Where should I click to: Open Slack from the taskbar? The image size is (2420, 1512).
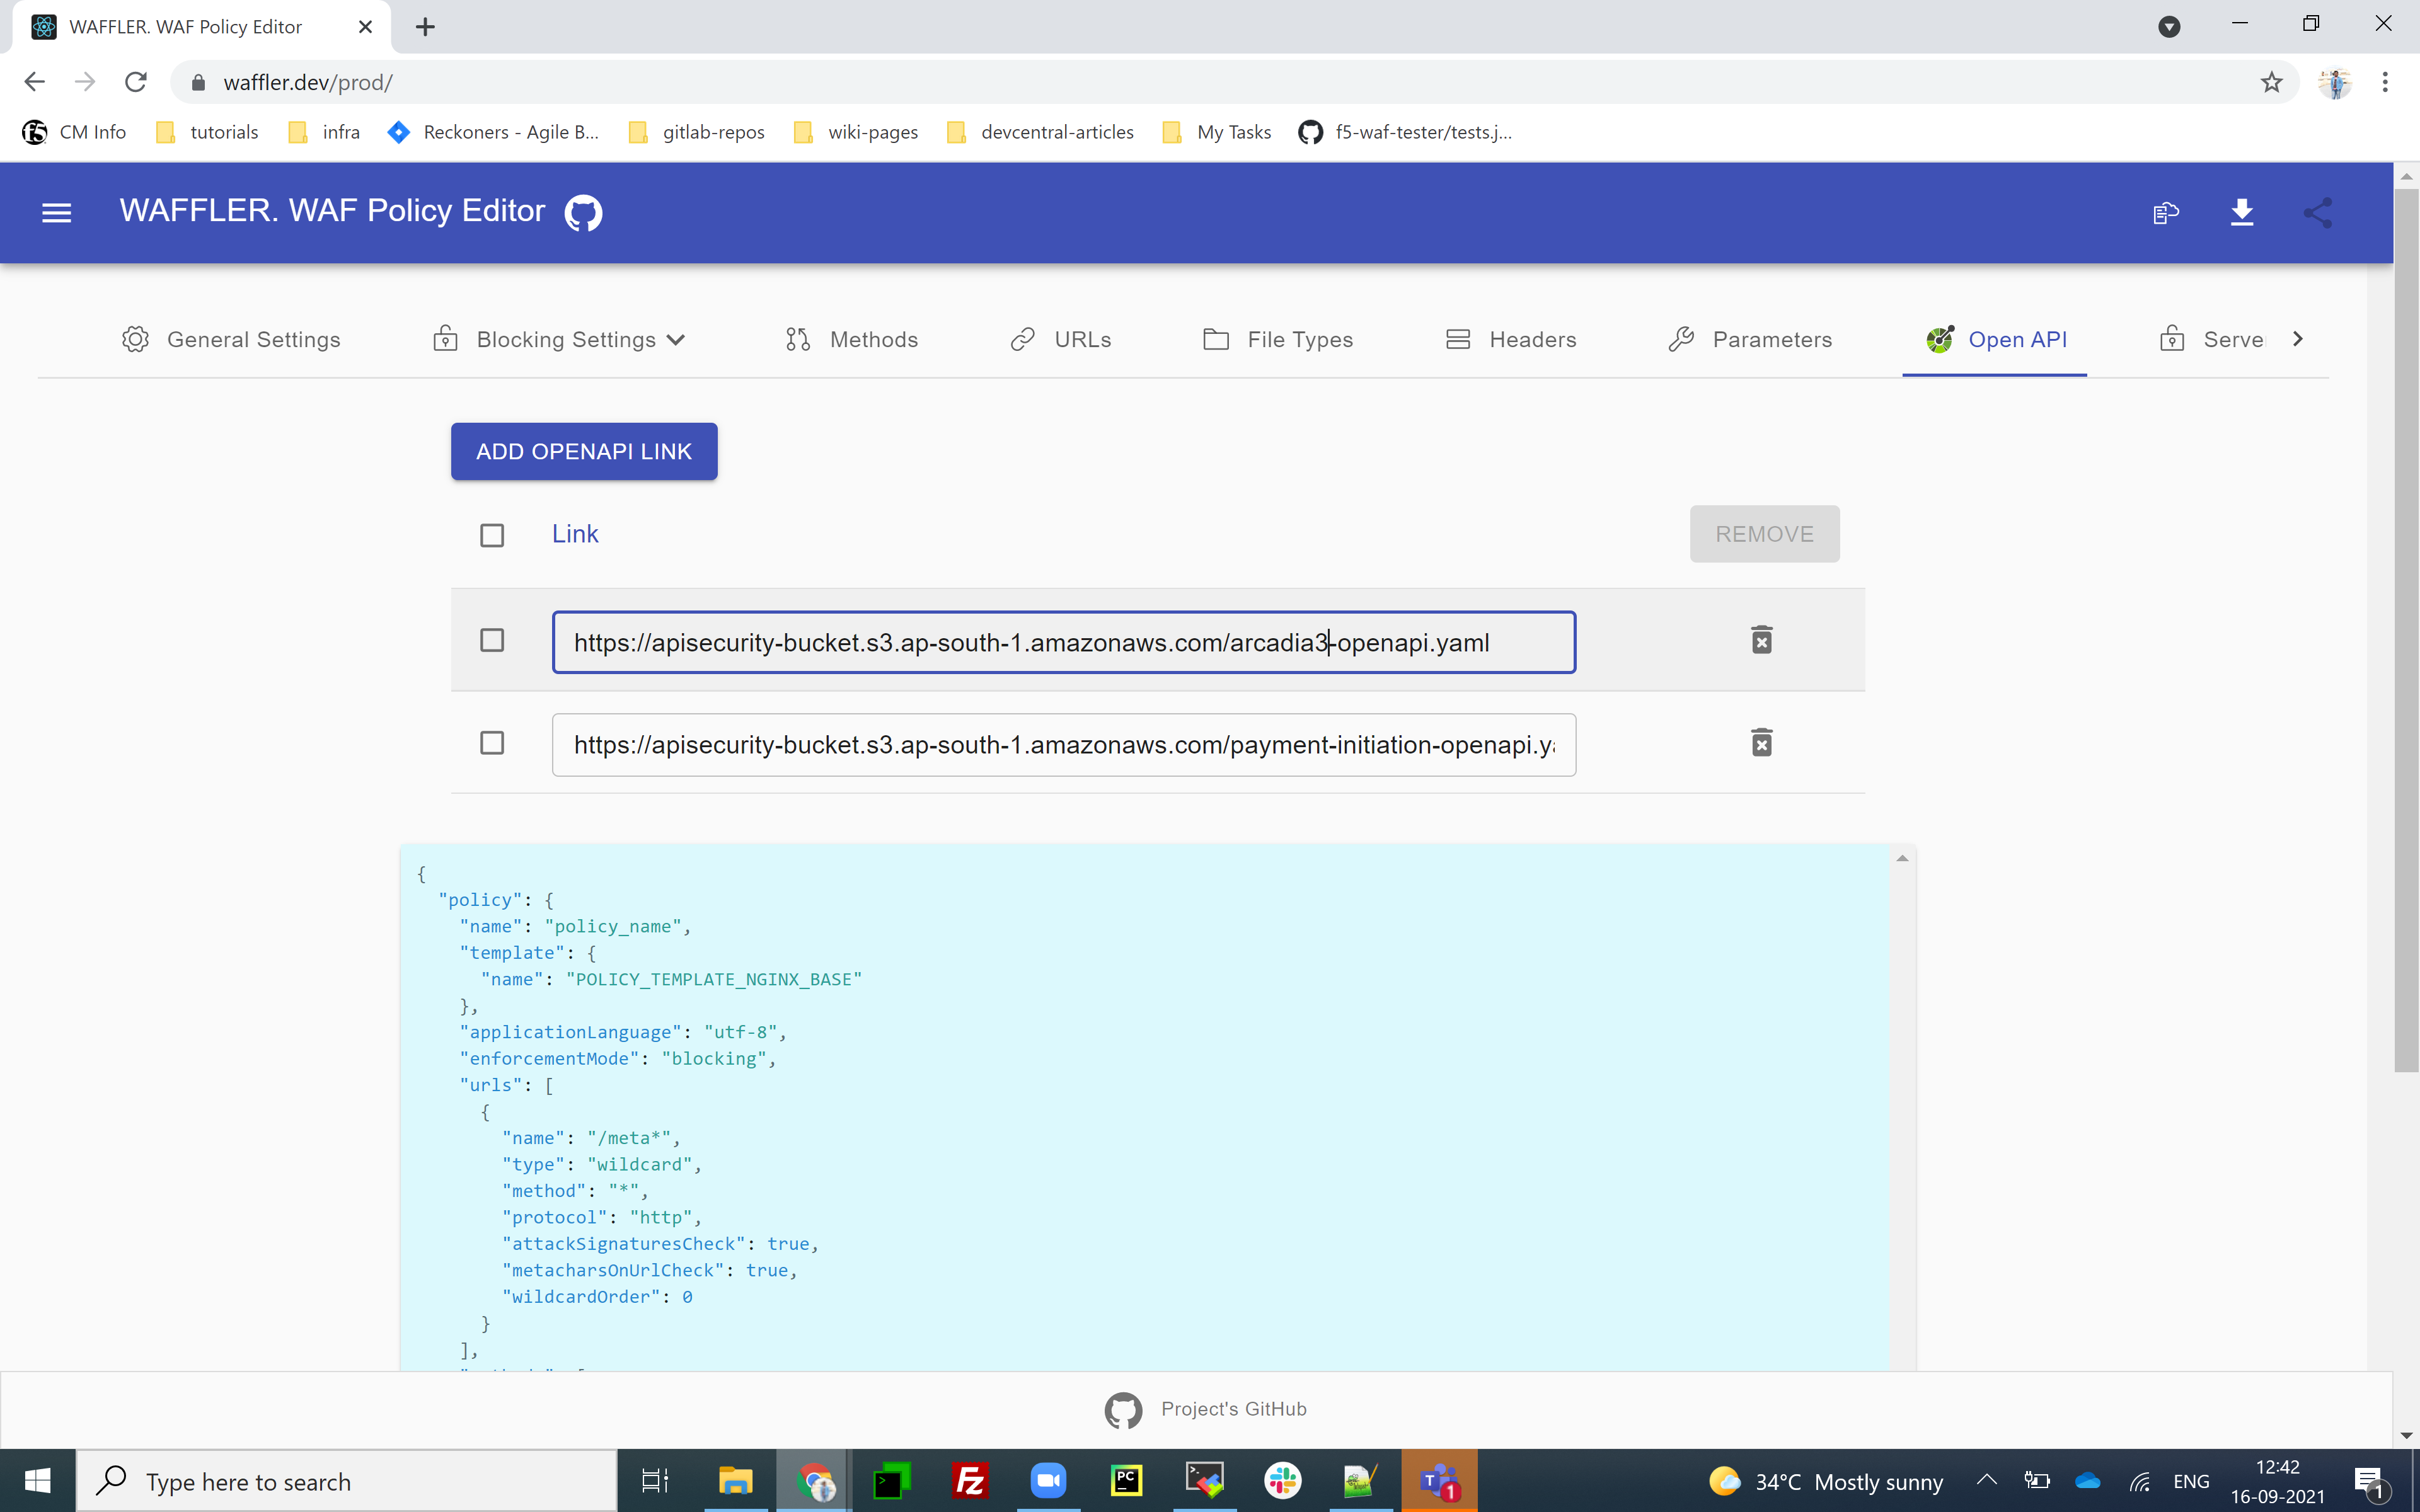pos(1283,1481)
